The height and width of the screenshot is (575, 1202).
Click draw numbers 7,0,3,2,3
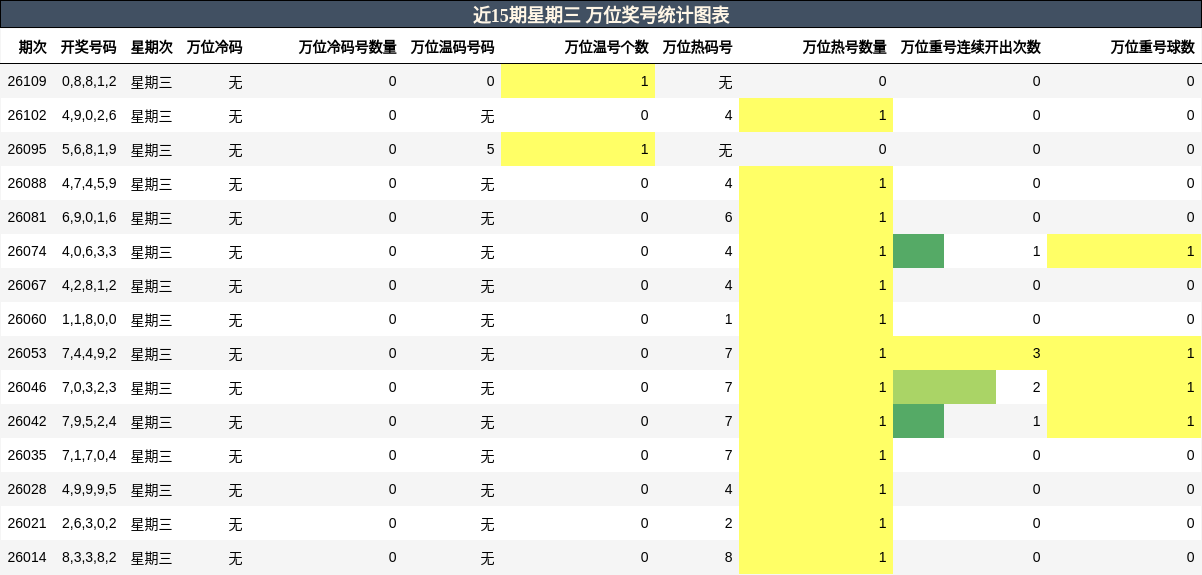[89, 387]
